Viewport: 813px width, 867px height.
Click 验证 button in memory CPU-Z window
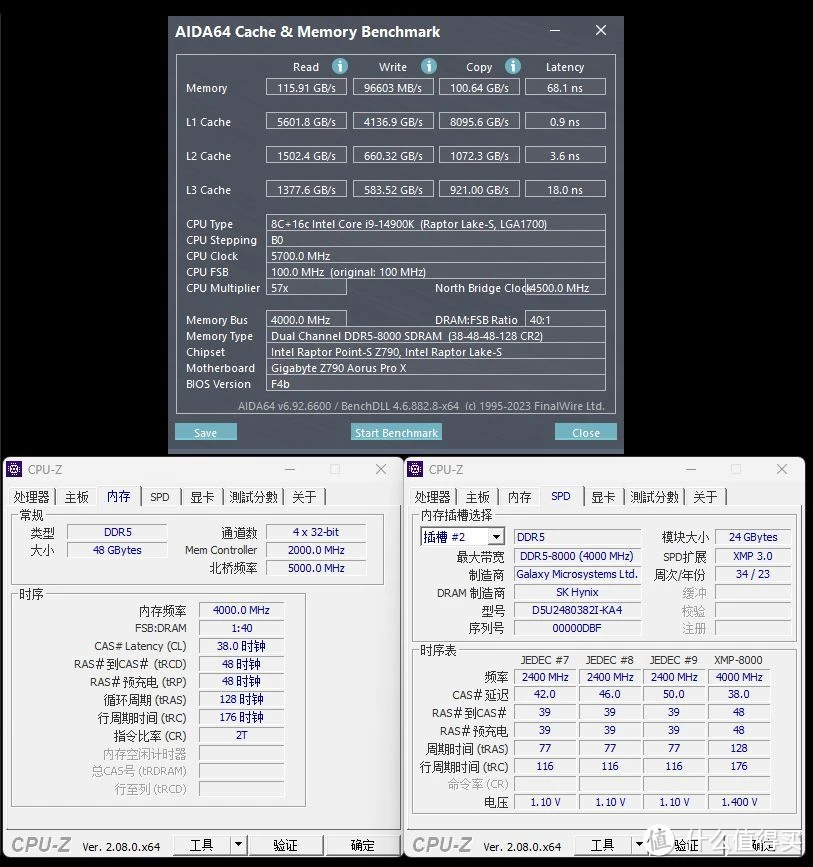[x=286, y=845]
